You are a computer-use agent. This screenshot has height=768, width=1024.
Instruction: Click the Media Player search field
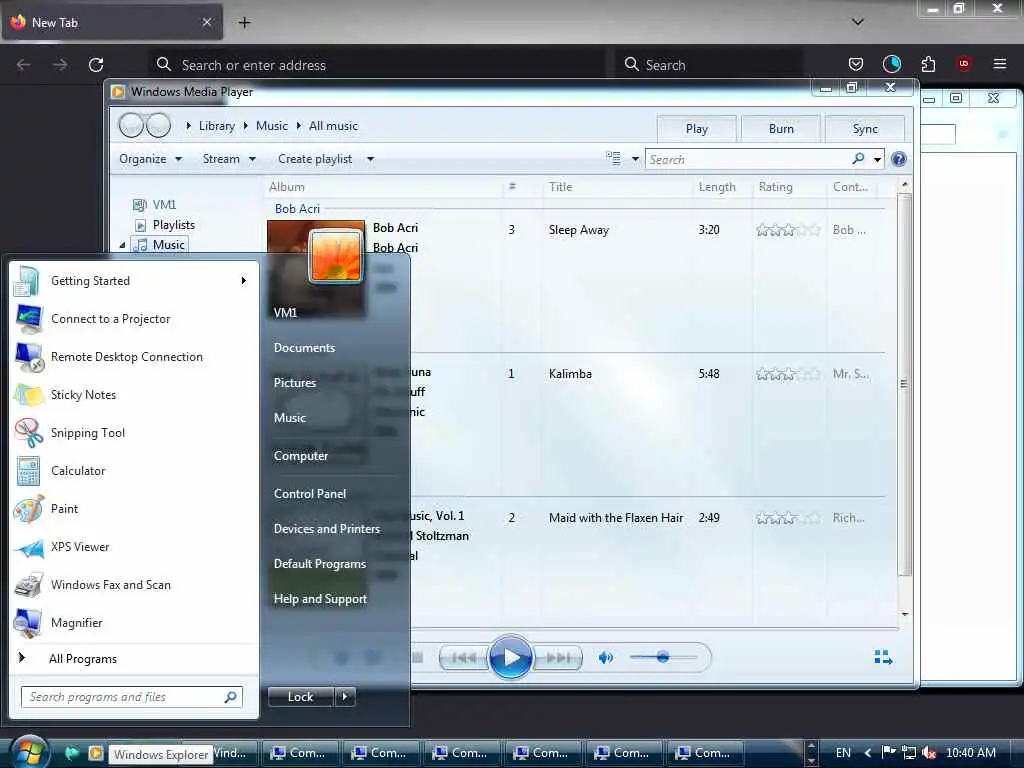(x=748, y=159)
